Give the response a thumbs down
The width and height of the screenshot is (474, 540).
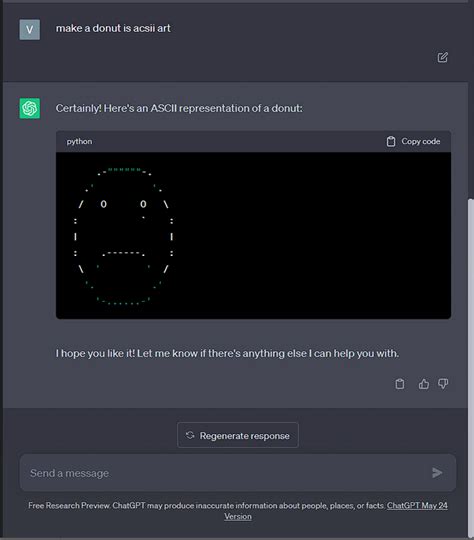coord(443,384)
